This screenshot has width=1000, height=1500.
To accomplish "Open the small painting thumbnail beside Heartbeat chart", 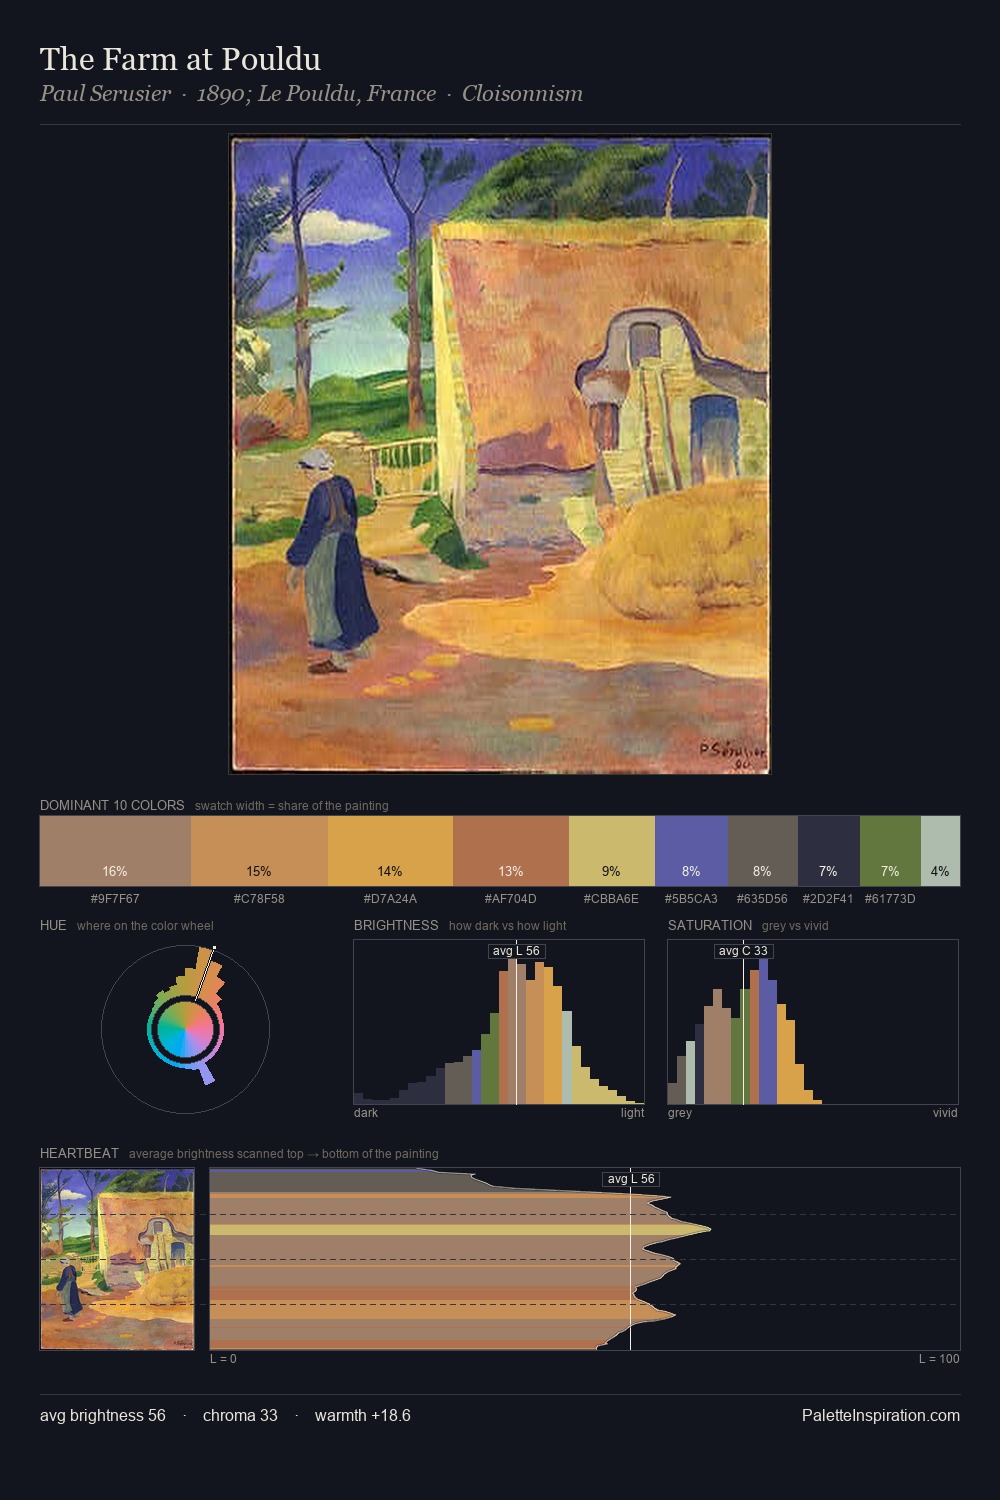I will pos(117,1259).
